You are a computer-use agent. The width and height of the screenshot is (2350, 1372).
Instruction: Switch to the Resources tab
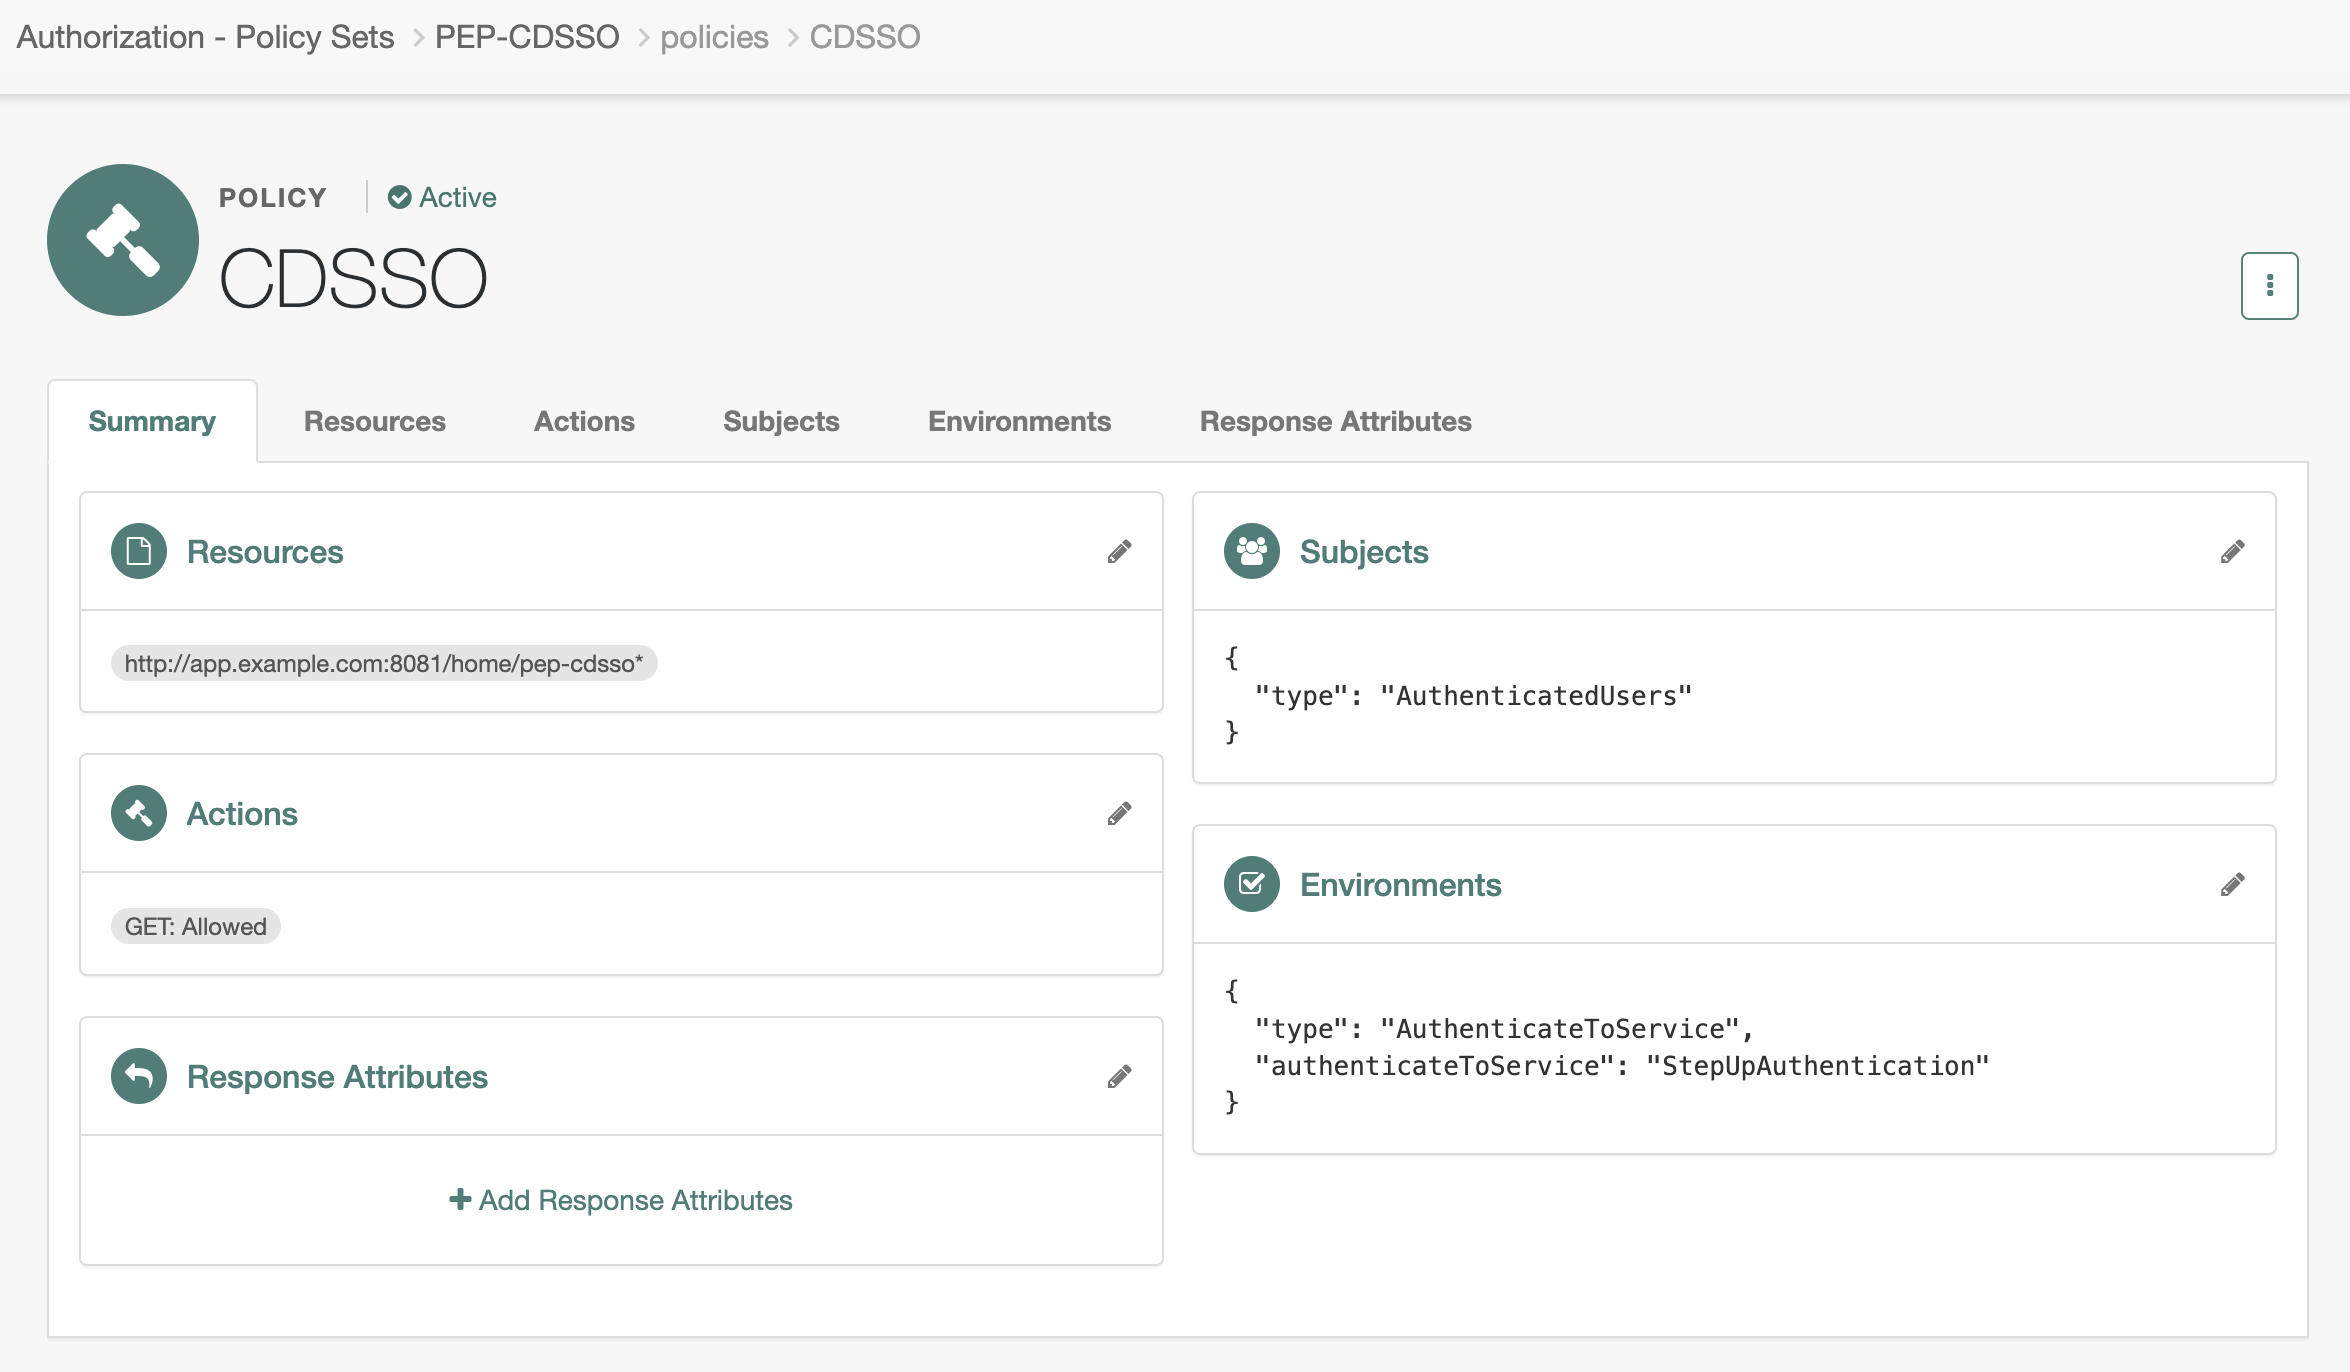[374, 421]
